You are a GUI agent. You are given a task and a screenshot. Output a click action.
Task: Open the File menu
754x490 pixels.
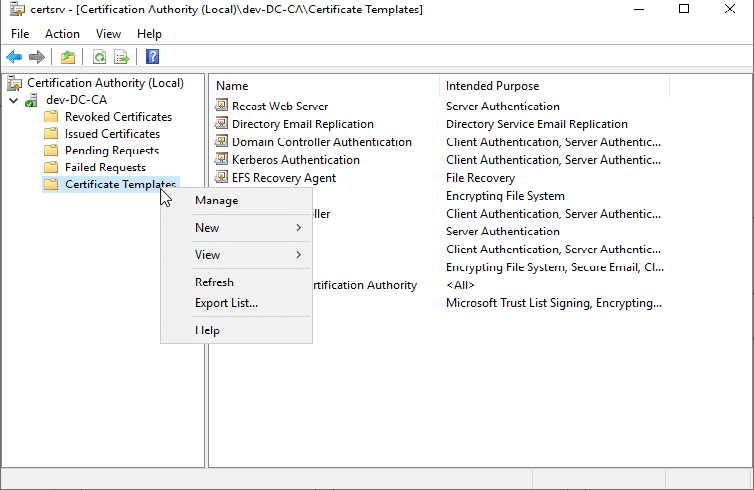(x=20, y=34)
